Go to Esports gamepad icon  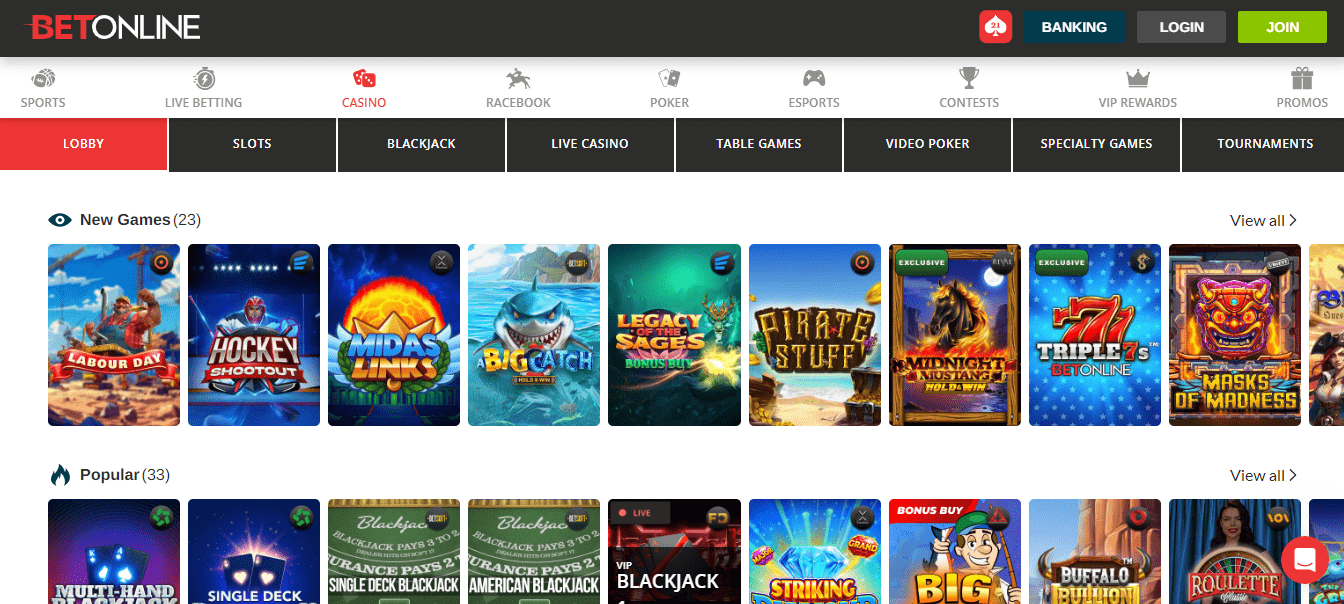814,79
